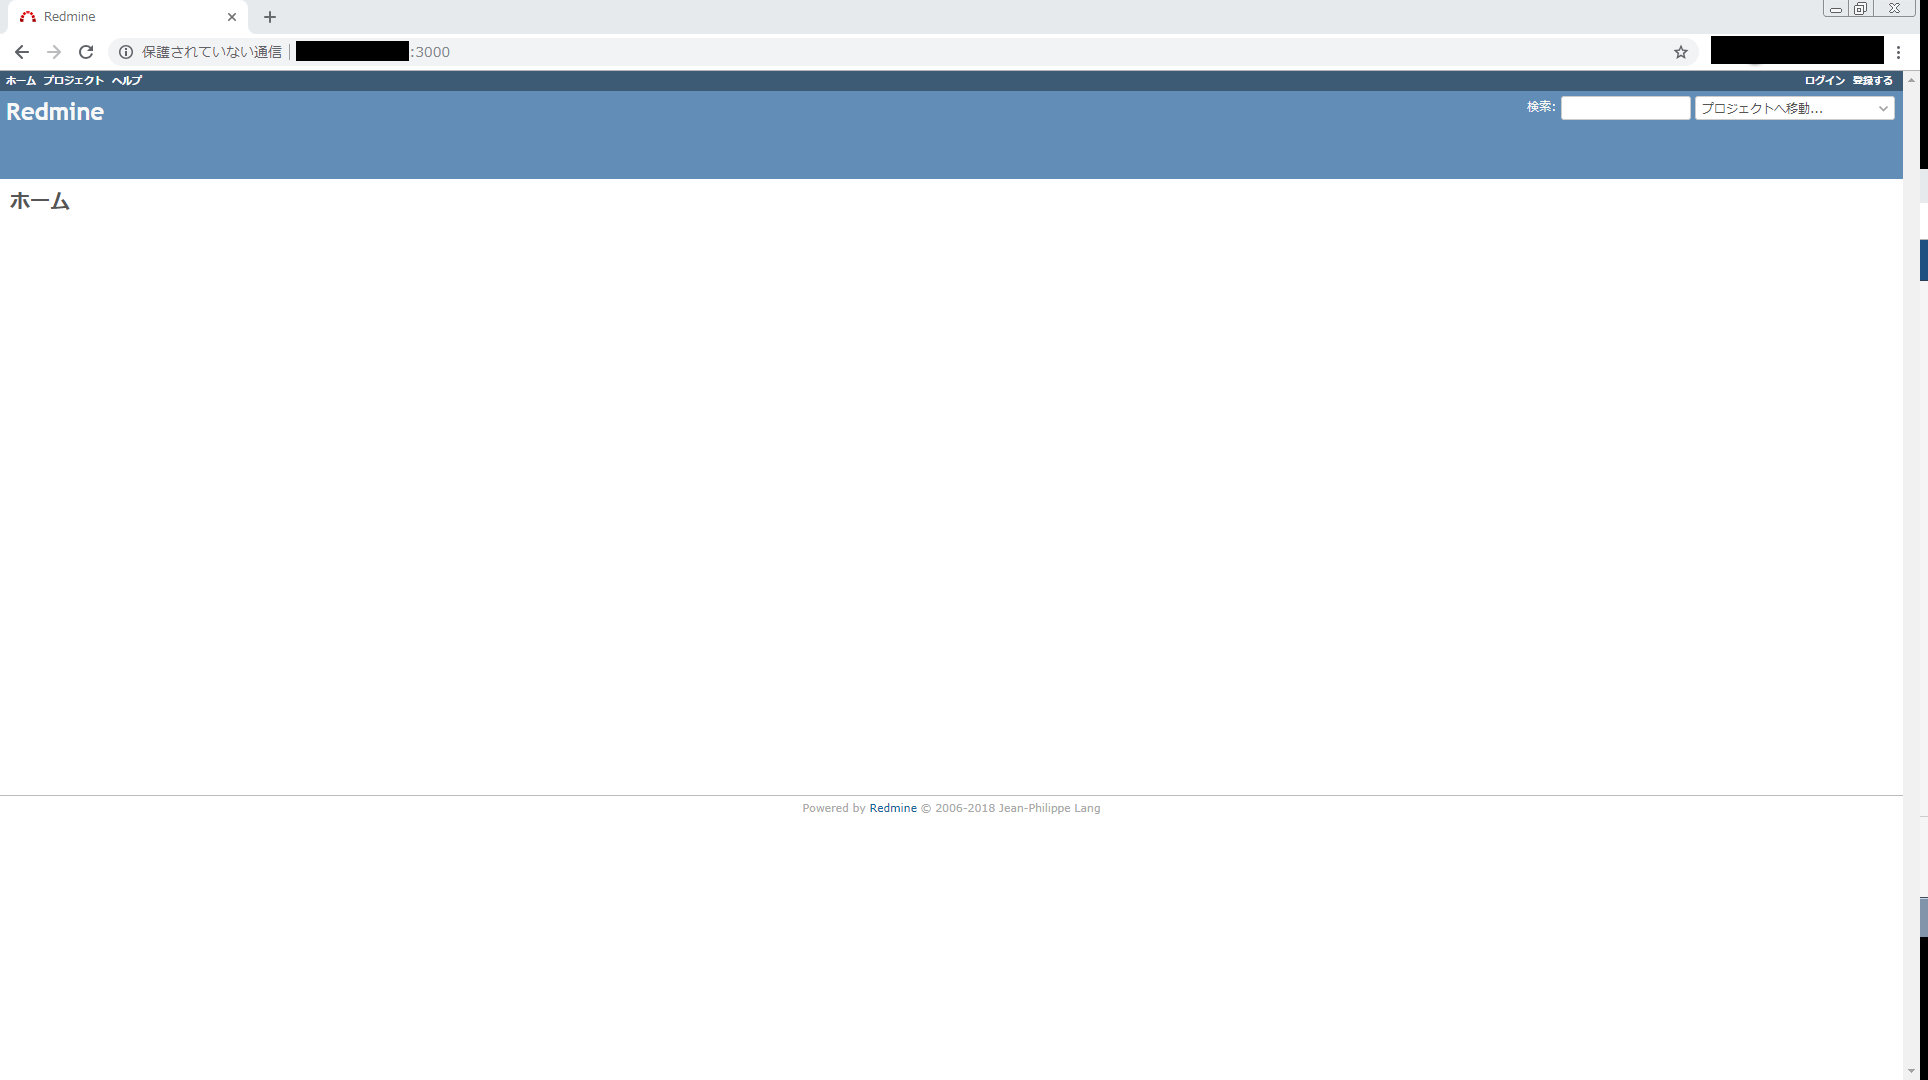Image resolution: width=1928 pixels, height=1080 pixels.
Task: Open a new browser tab
Action: (x=270, y=17)
